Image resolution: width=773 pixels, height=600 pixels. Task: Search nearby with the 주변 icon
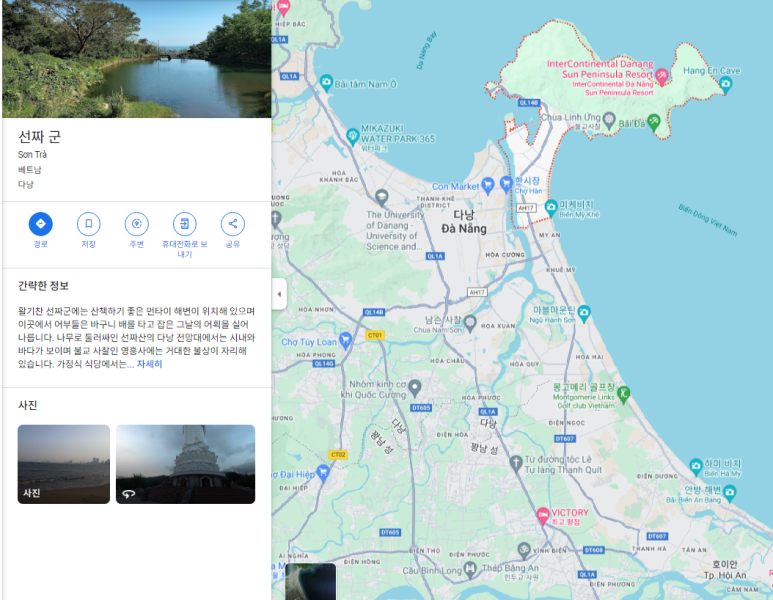tap(137, 224)
